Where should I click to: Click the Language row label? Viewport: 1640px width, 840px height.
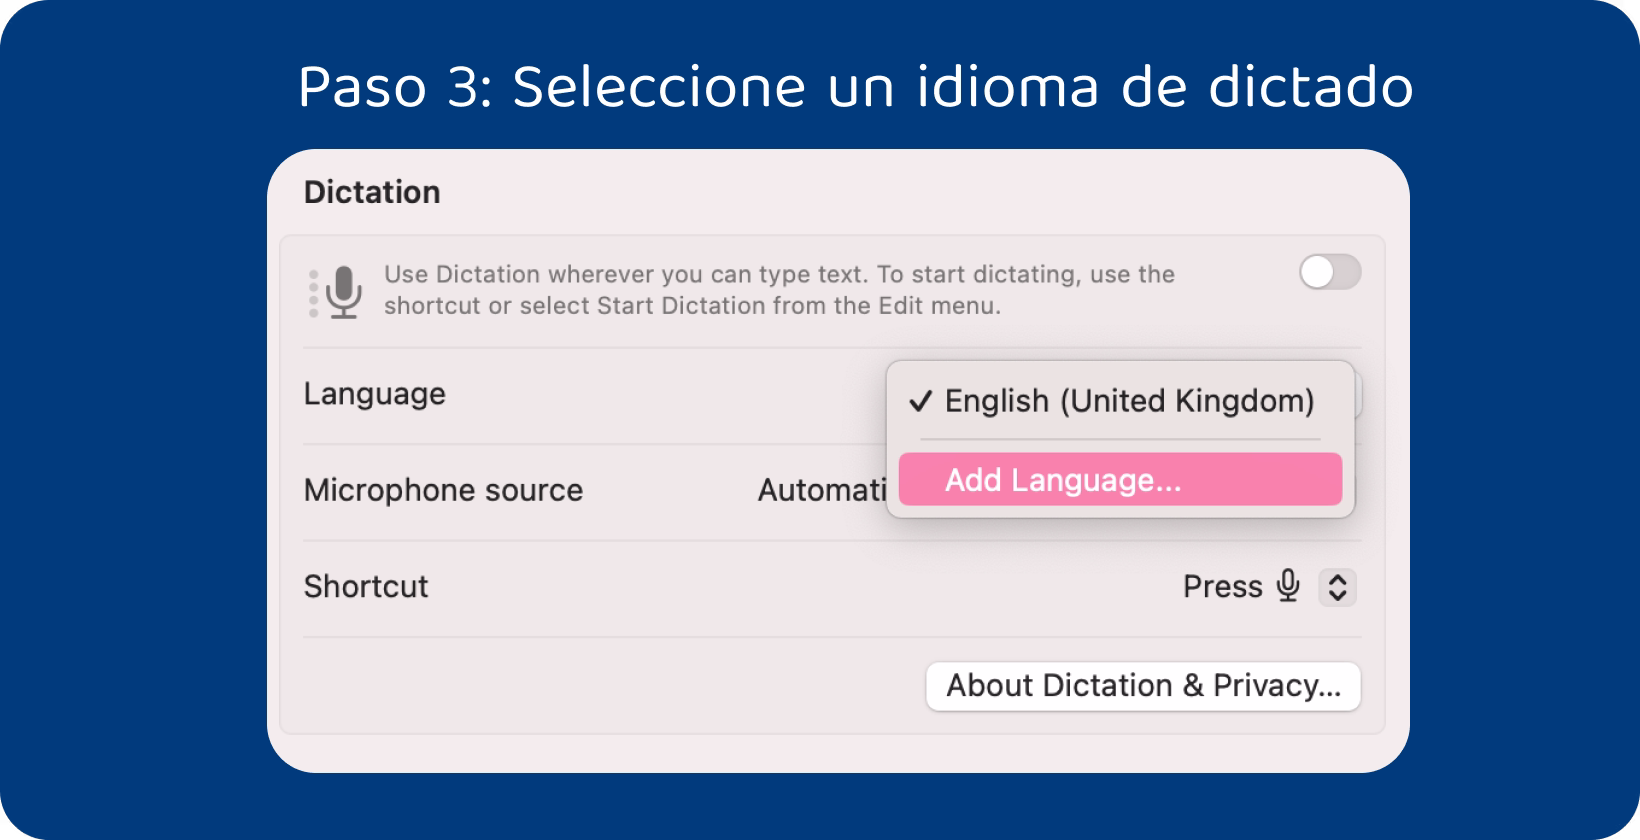click(x=374, y=394)
